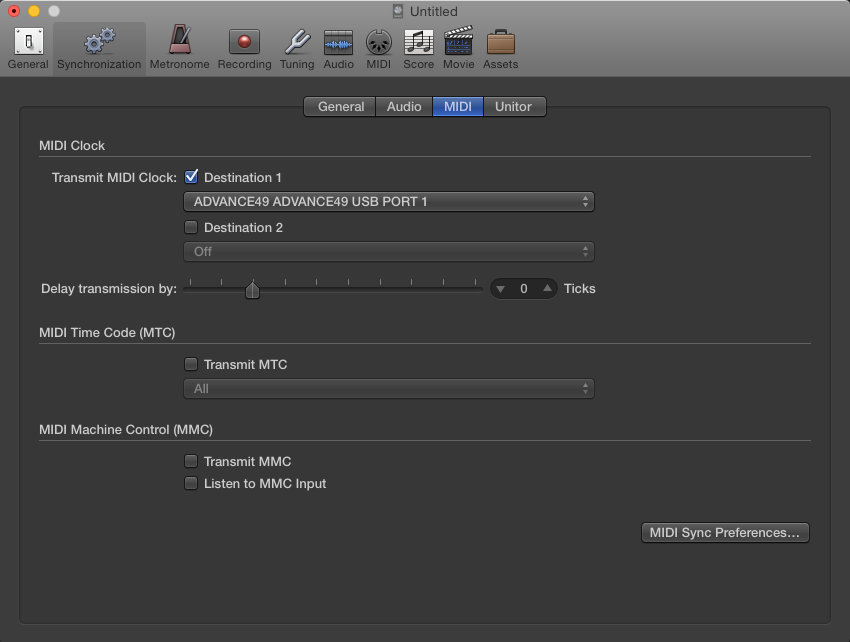The height and width of the screenshot is (642, 850).
Task: Open the Destination 2 Off dropdown
Action: point(389,251)
